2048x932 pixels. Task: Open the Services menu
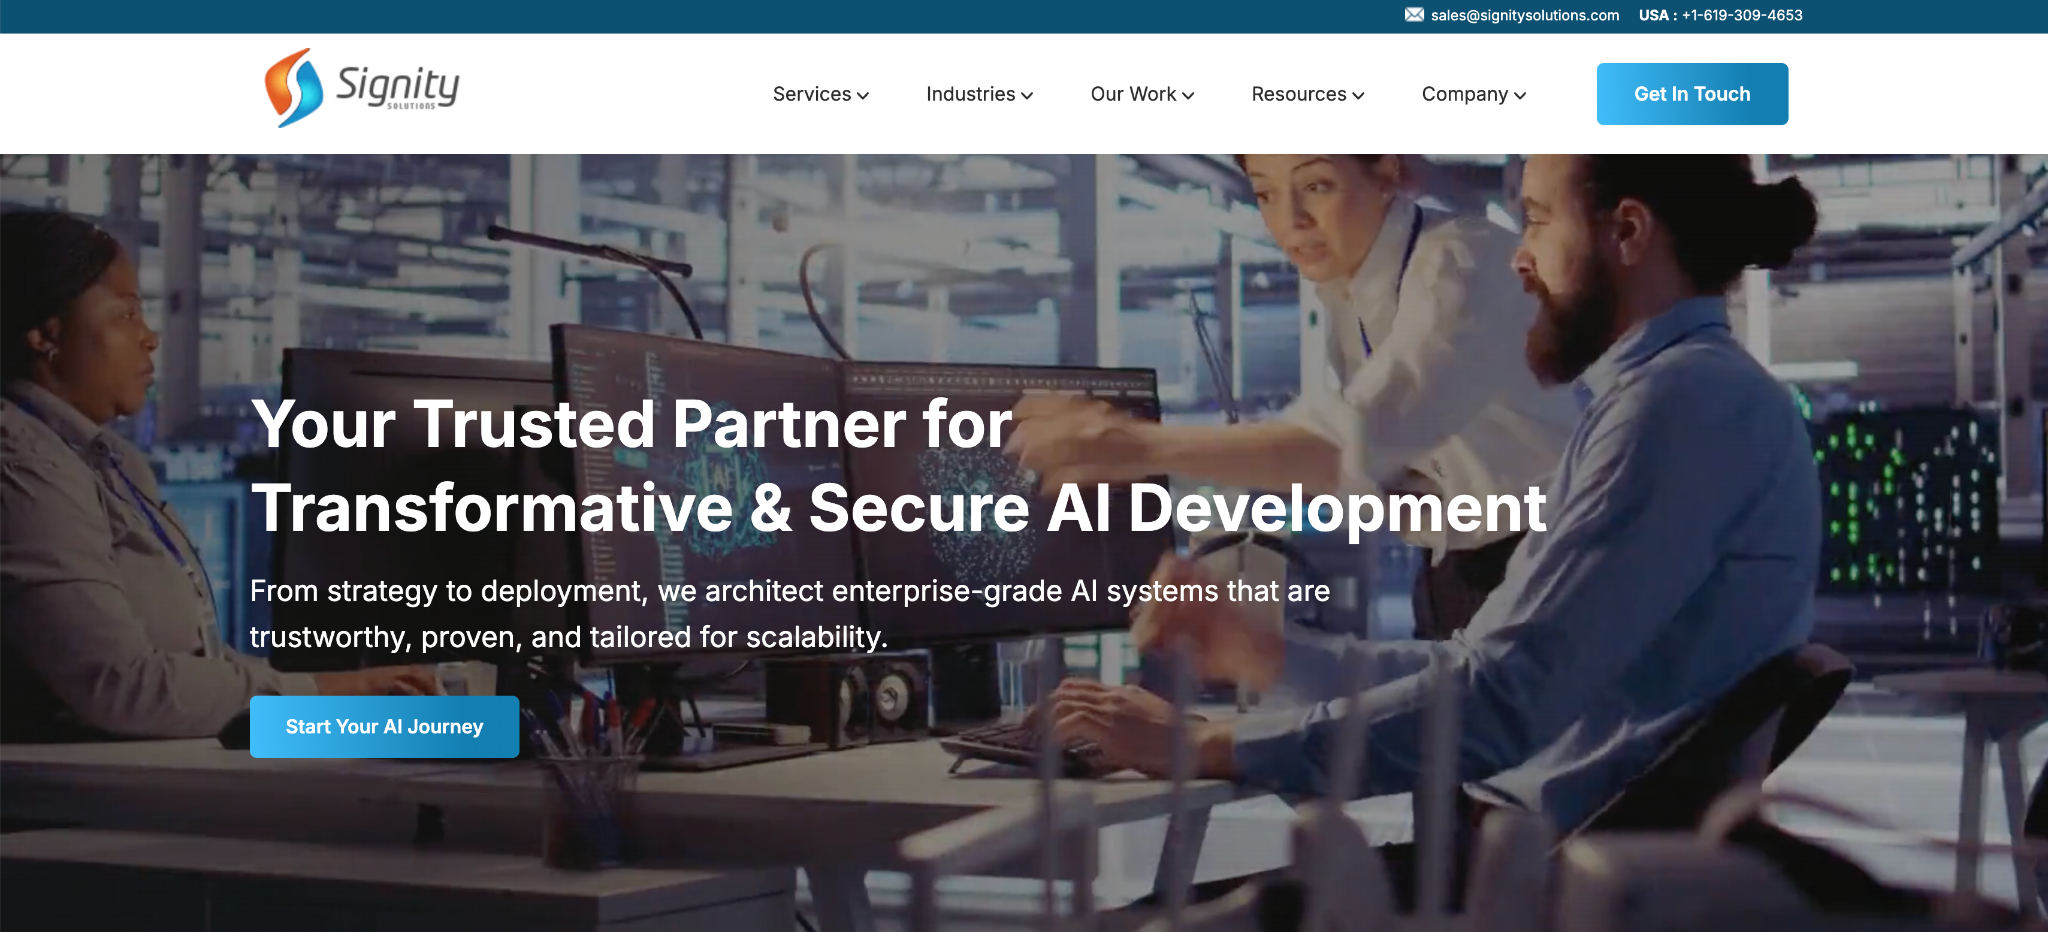[x=812, y=94]
